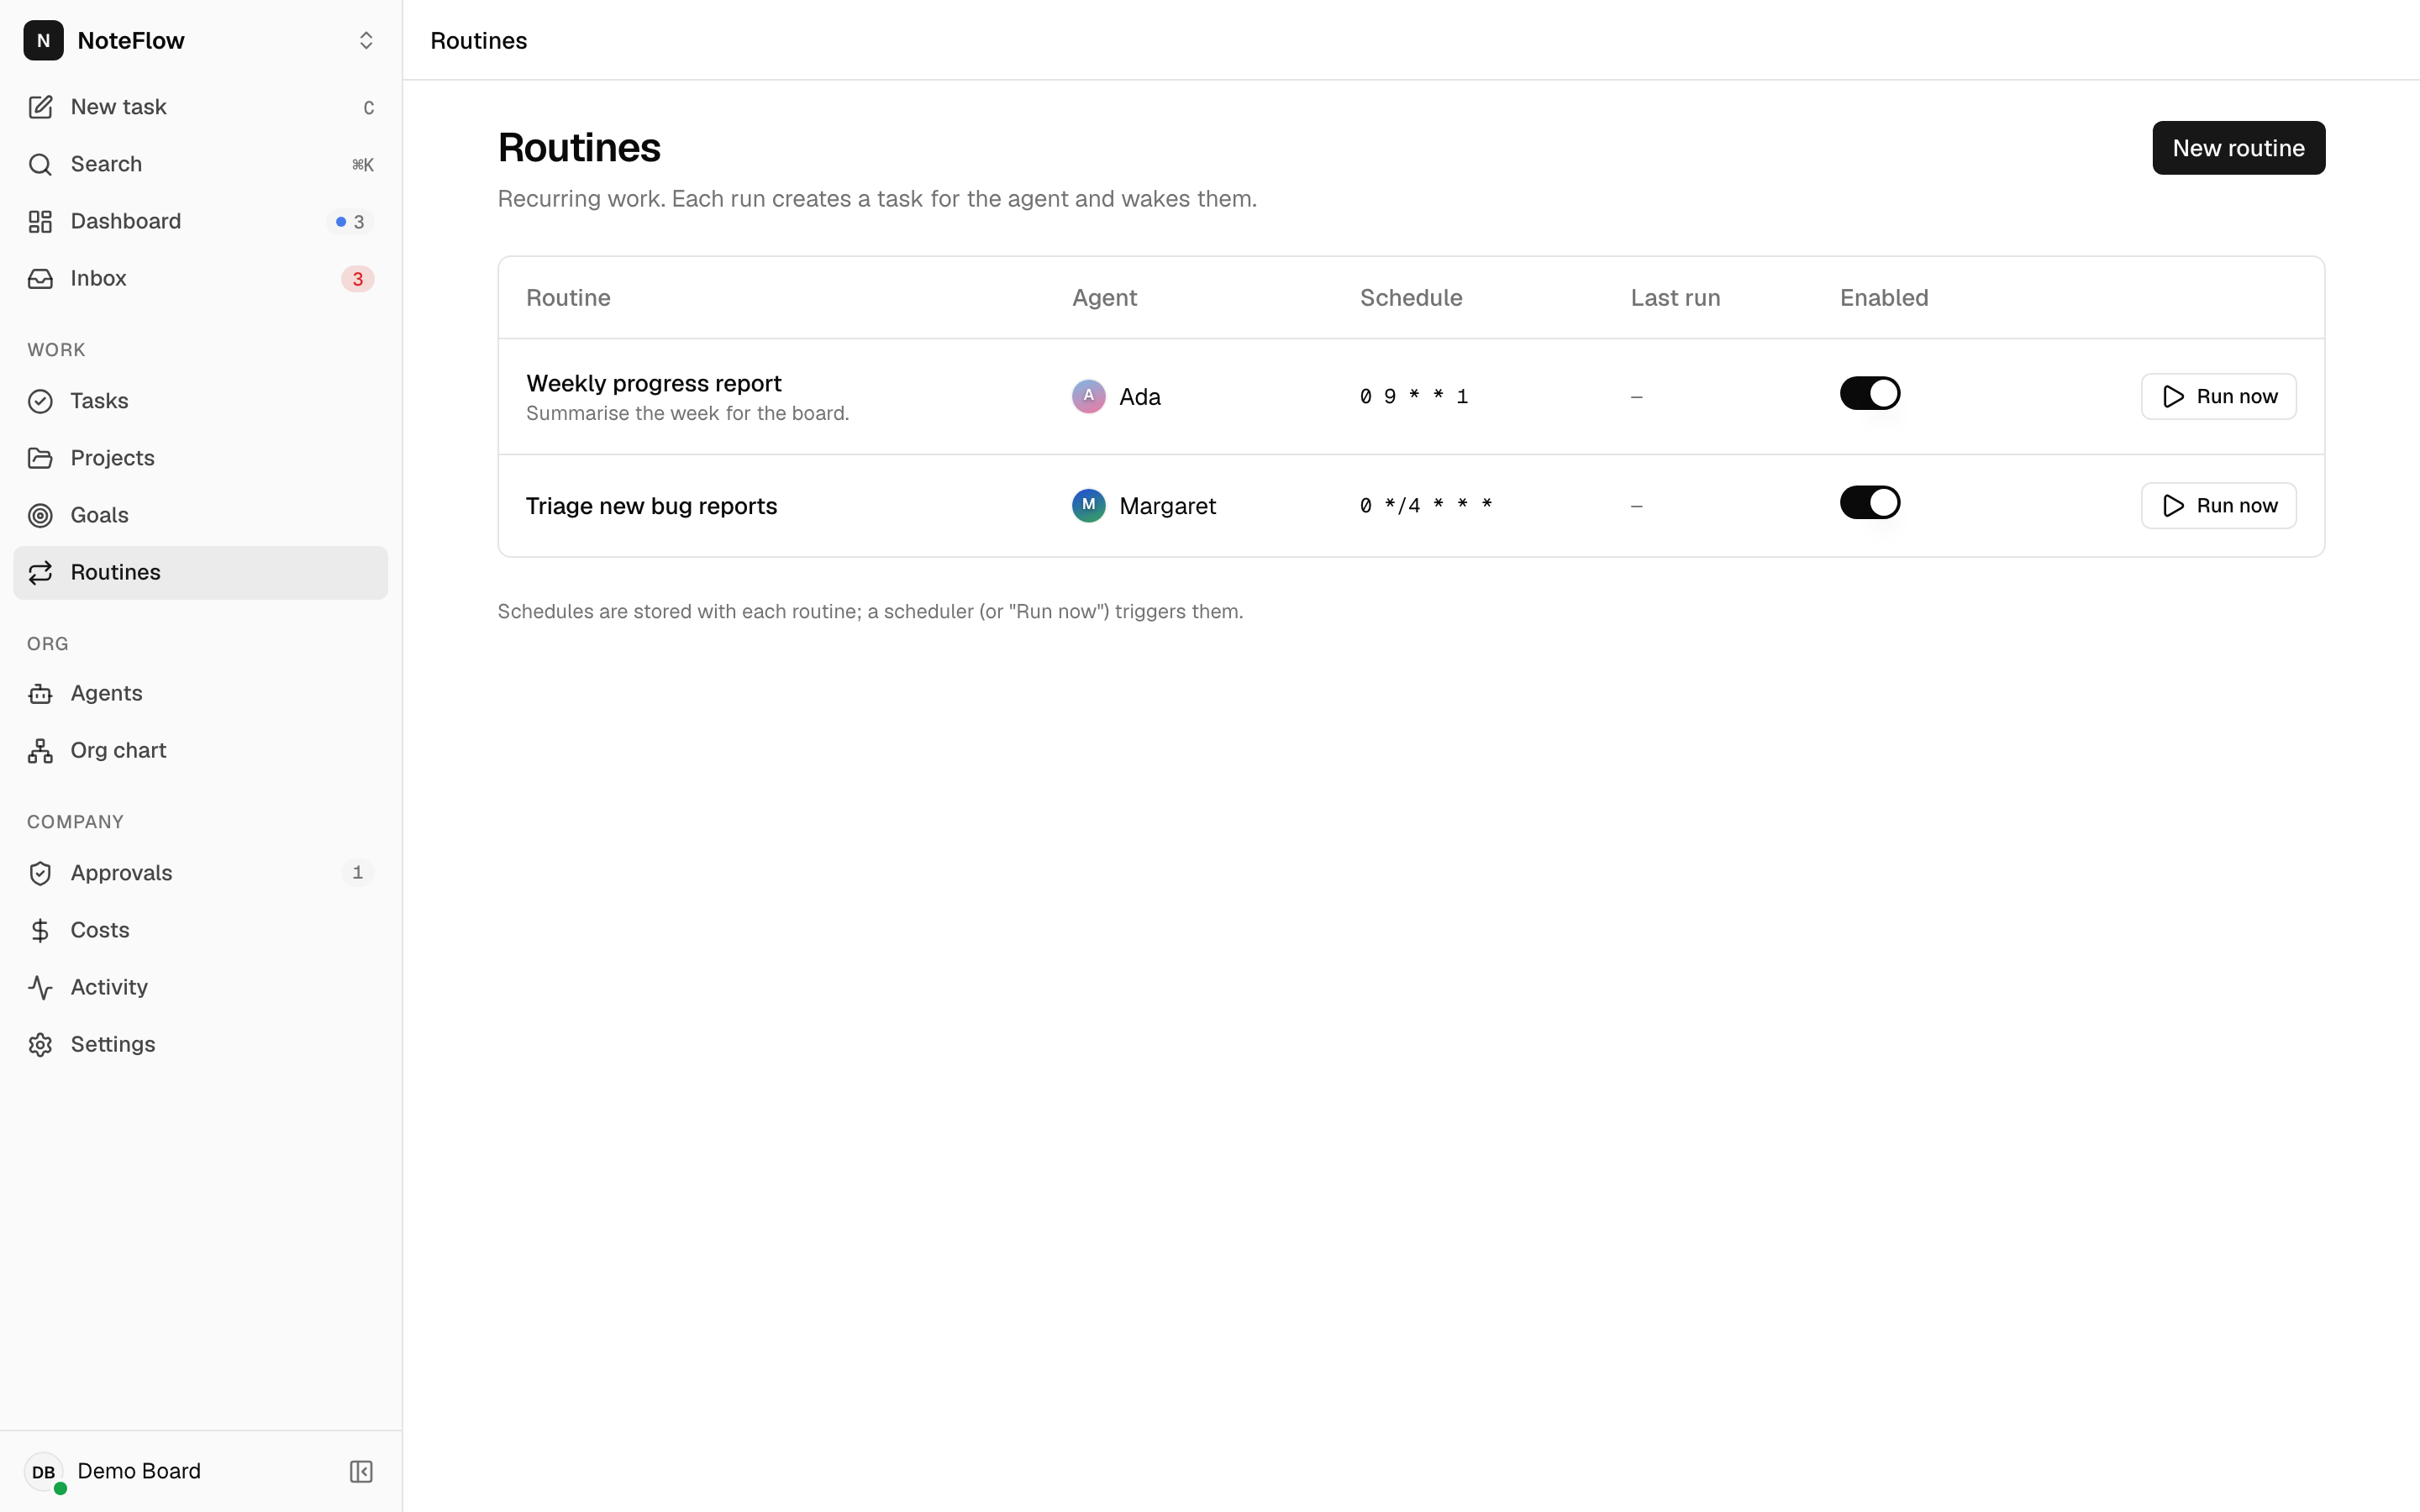
Task: Click the Approvals shield icon
Action: 40,873
